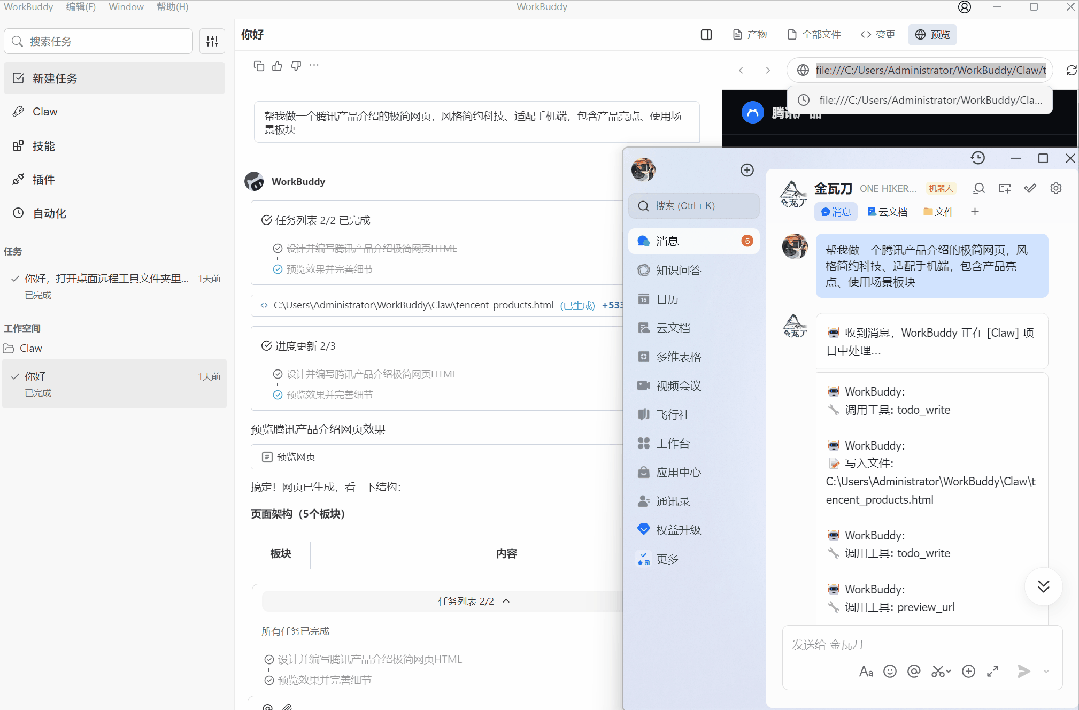
Task: Open 应用中心 in Feishu sidebar
Action: click(x=694, y=473)
